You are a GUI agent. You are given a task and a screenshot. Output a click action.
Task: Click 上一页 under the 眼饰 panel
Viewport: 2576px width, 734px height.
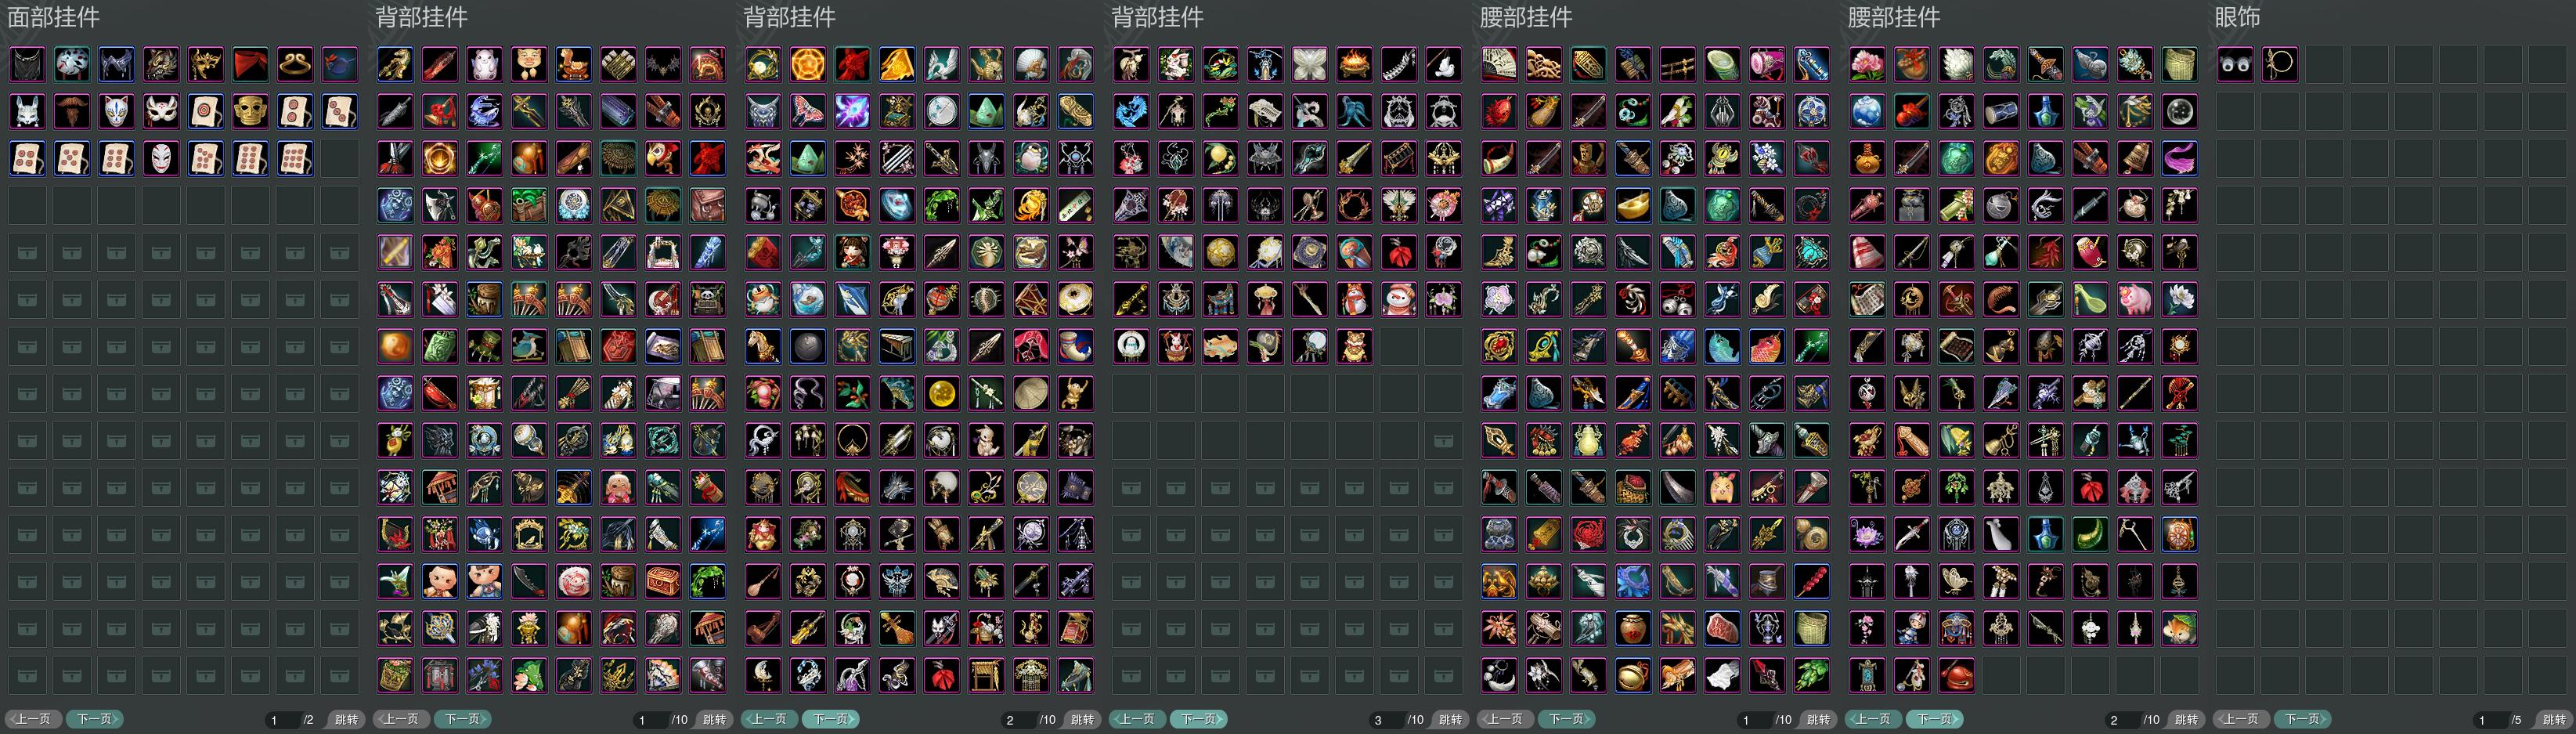click(x=2240, y=719)
